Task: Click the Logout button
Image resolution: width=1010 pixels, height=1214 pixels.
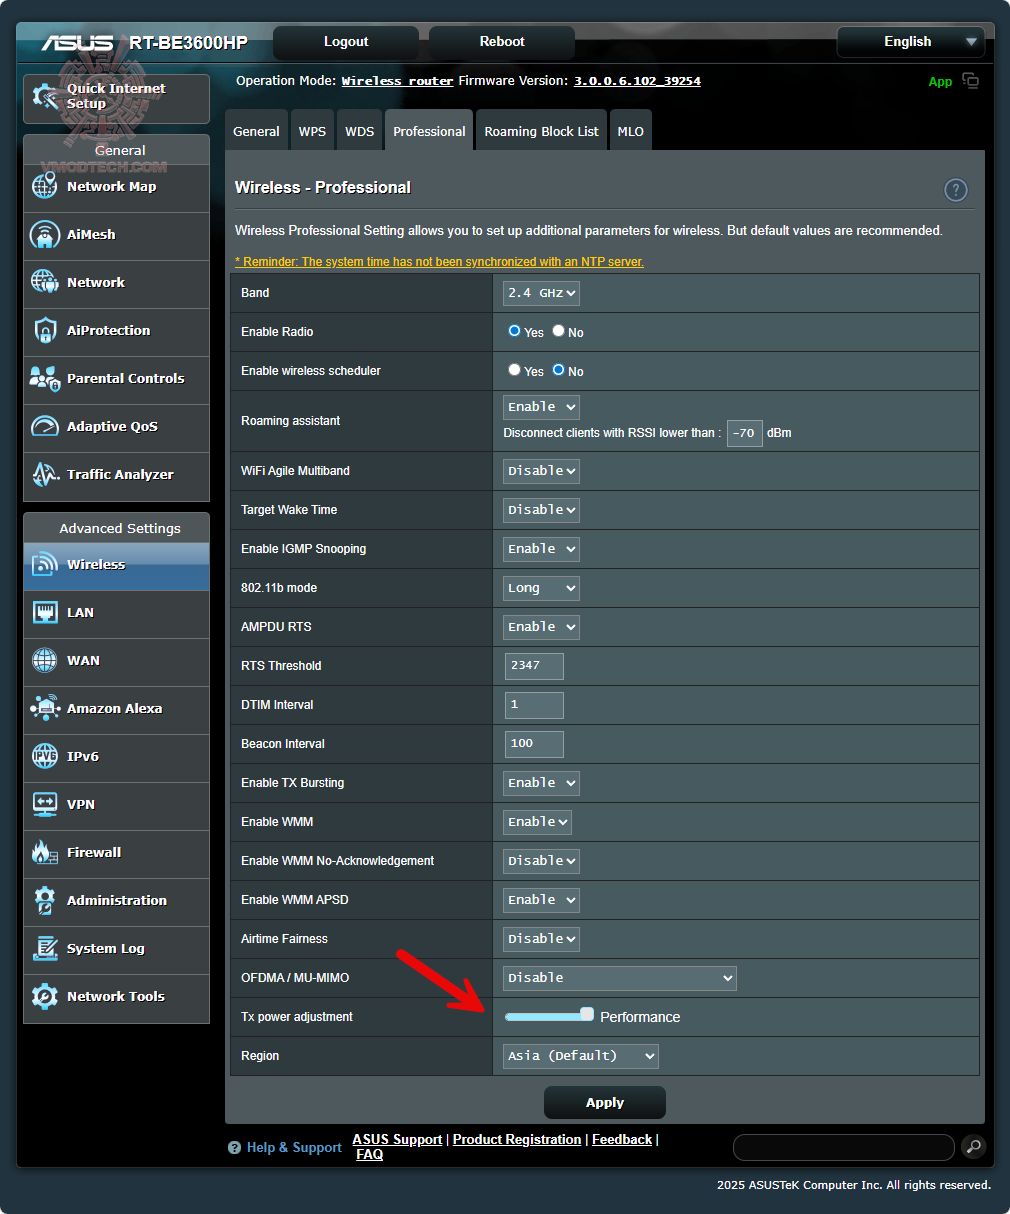Action: (x=346, y=42)
